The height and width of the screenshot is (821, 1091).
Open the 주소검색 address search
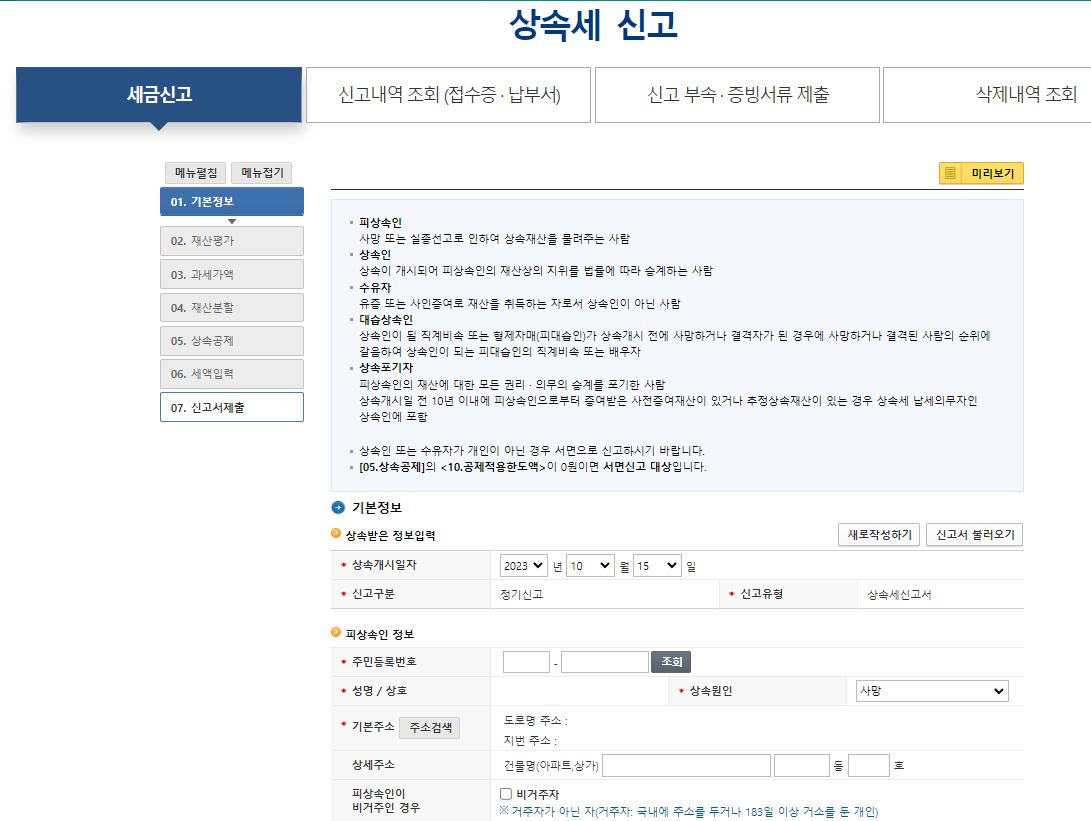432,727
